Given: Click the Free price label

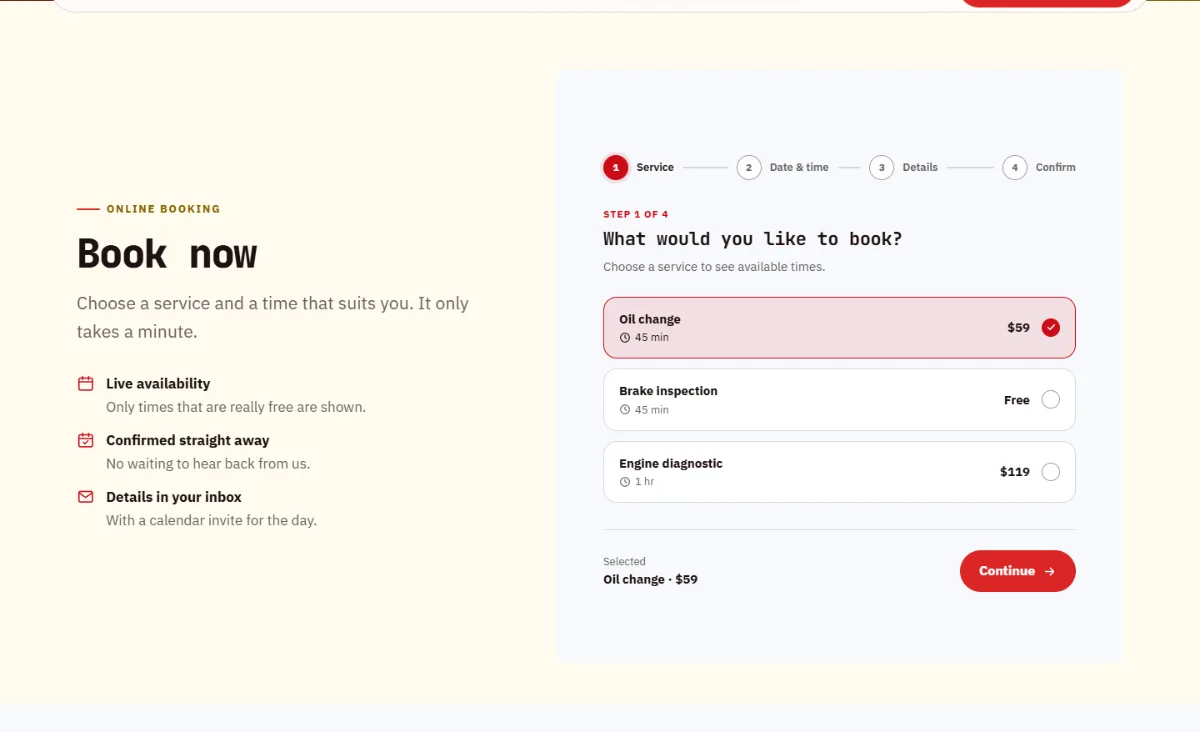Looking at the screenshot, I should click(1017, 400).
